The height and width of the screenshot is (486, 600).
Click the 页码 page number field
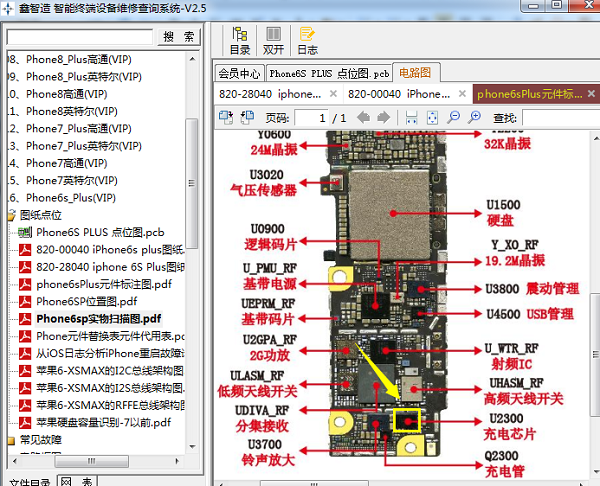(312, 118)
